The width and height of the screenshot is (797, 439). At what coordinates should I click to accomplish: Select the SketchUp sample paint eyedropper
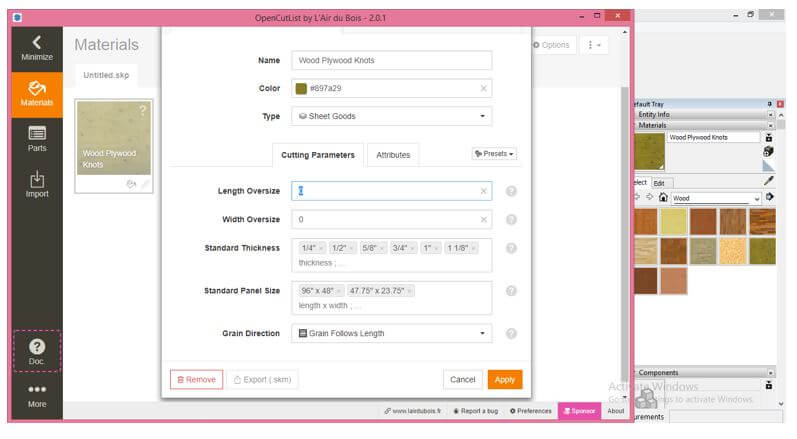[x=769, y=181]
